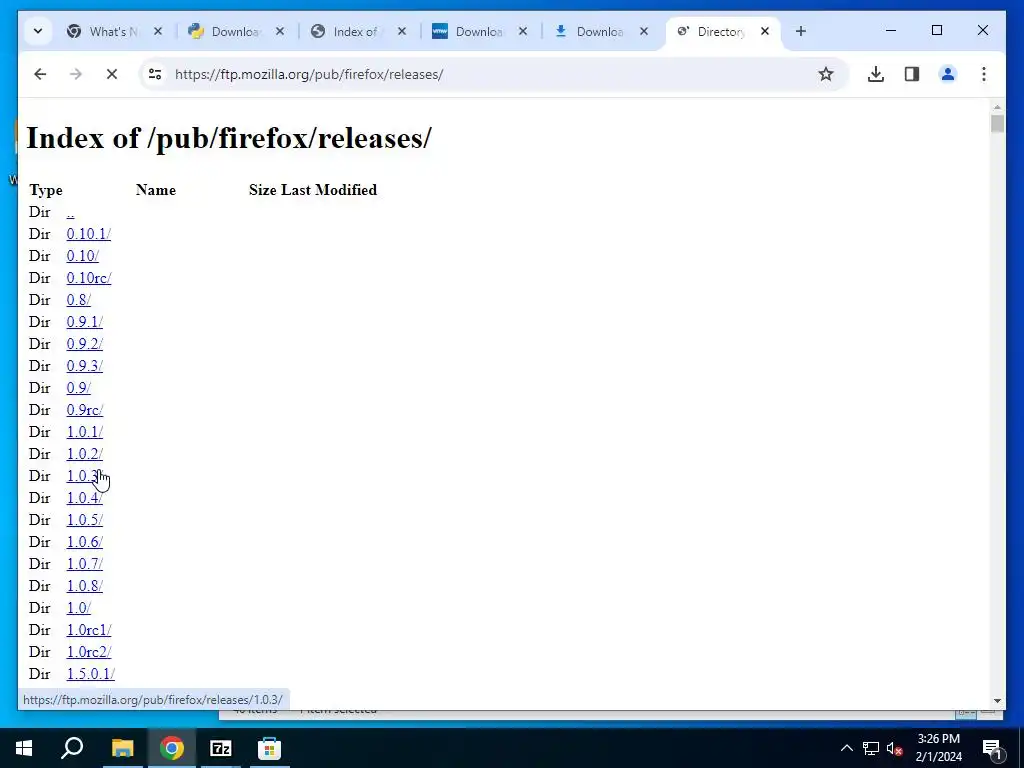Close the Index of tab
The image size is (1024, 768).
(x=402, y=31)
